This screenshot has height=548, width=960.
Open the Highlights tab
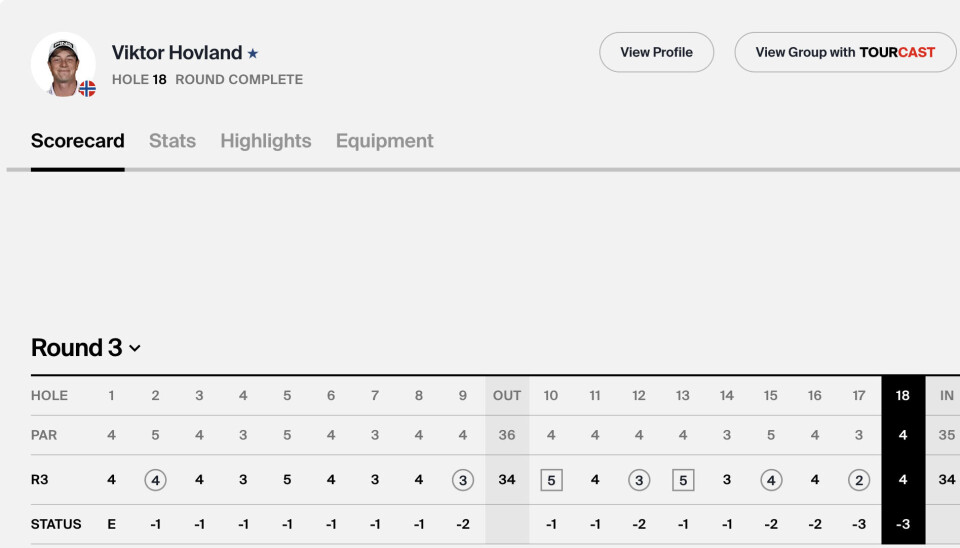[266, 141]
